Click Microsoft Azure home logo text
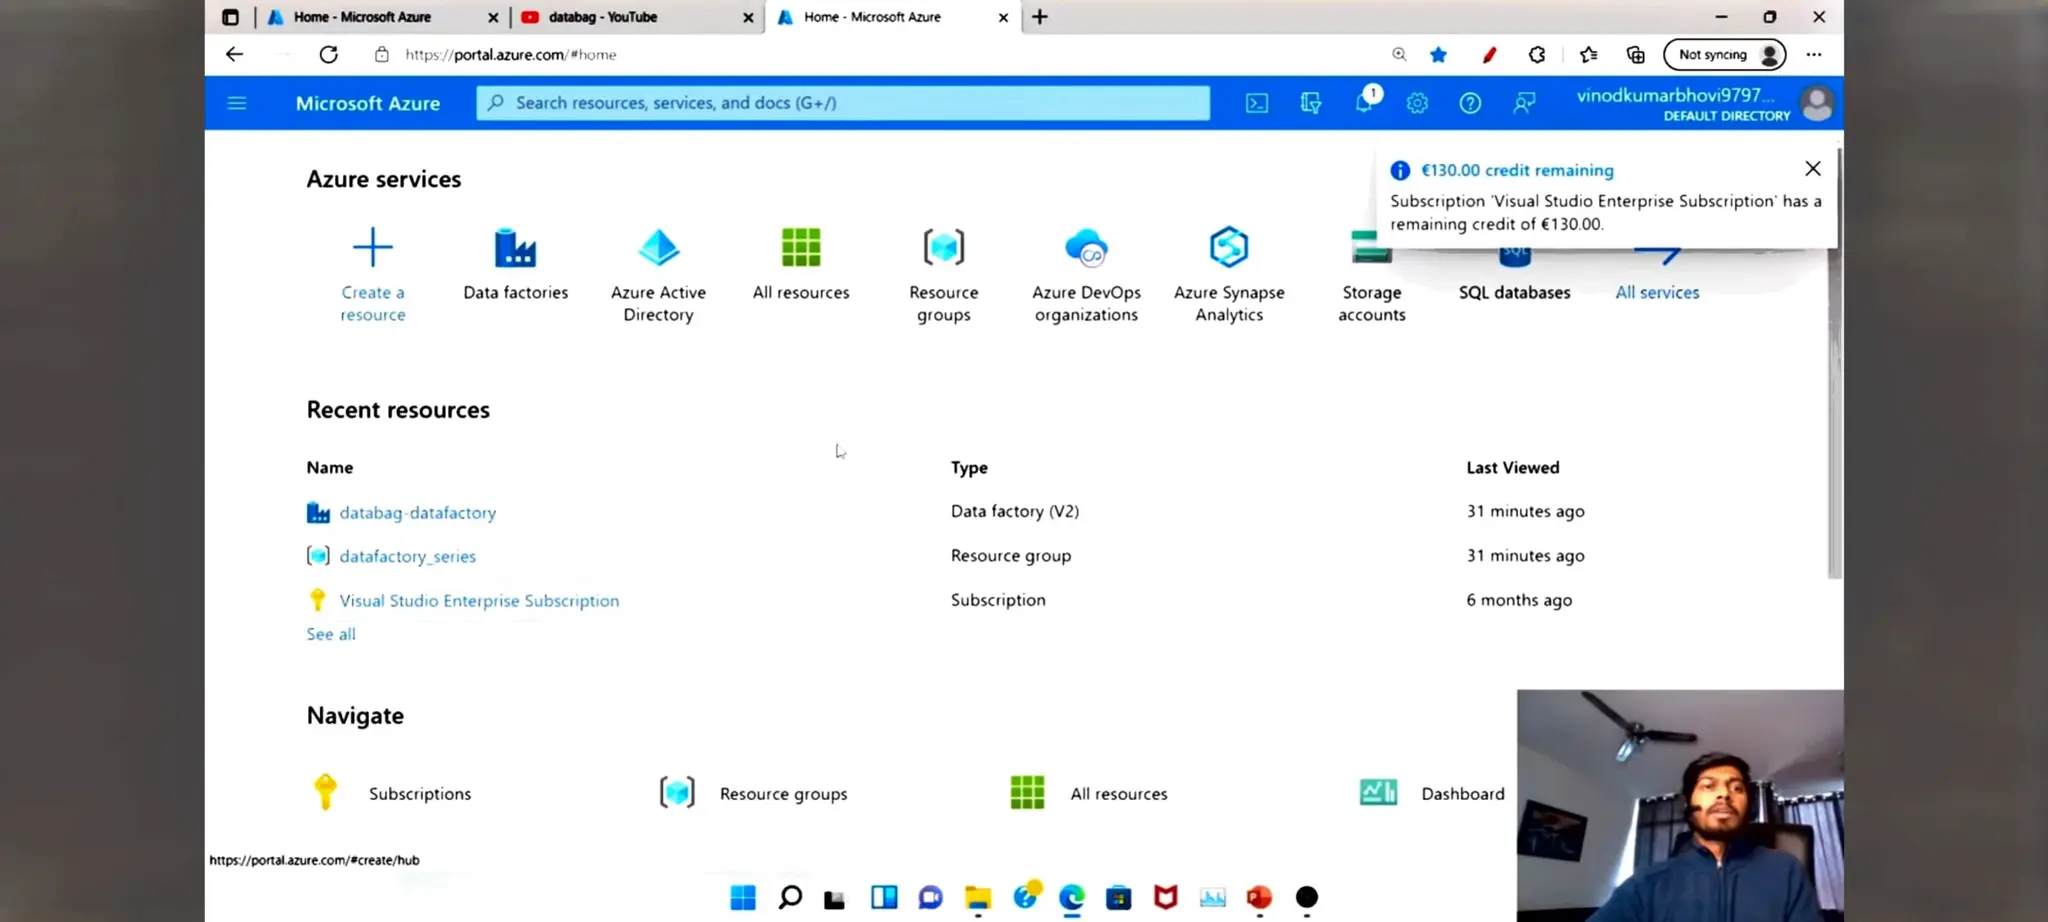 (368, 103)
